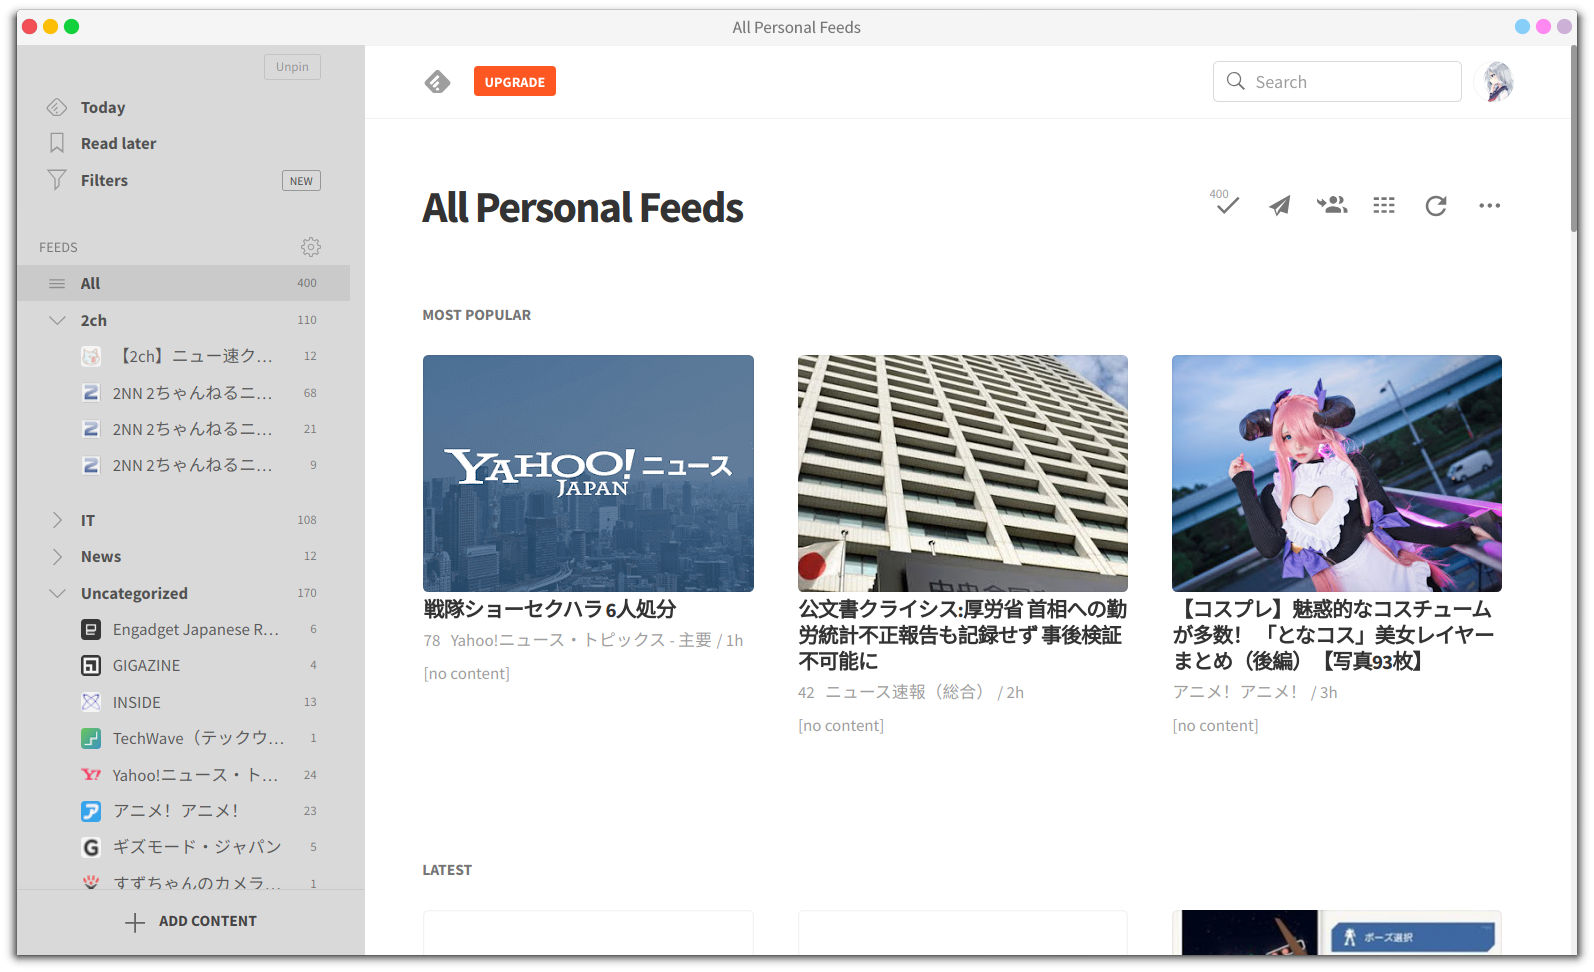
Task: Click the ADD CONTENT label
Action: [x=208, y=921]
